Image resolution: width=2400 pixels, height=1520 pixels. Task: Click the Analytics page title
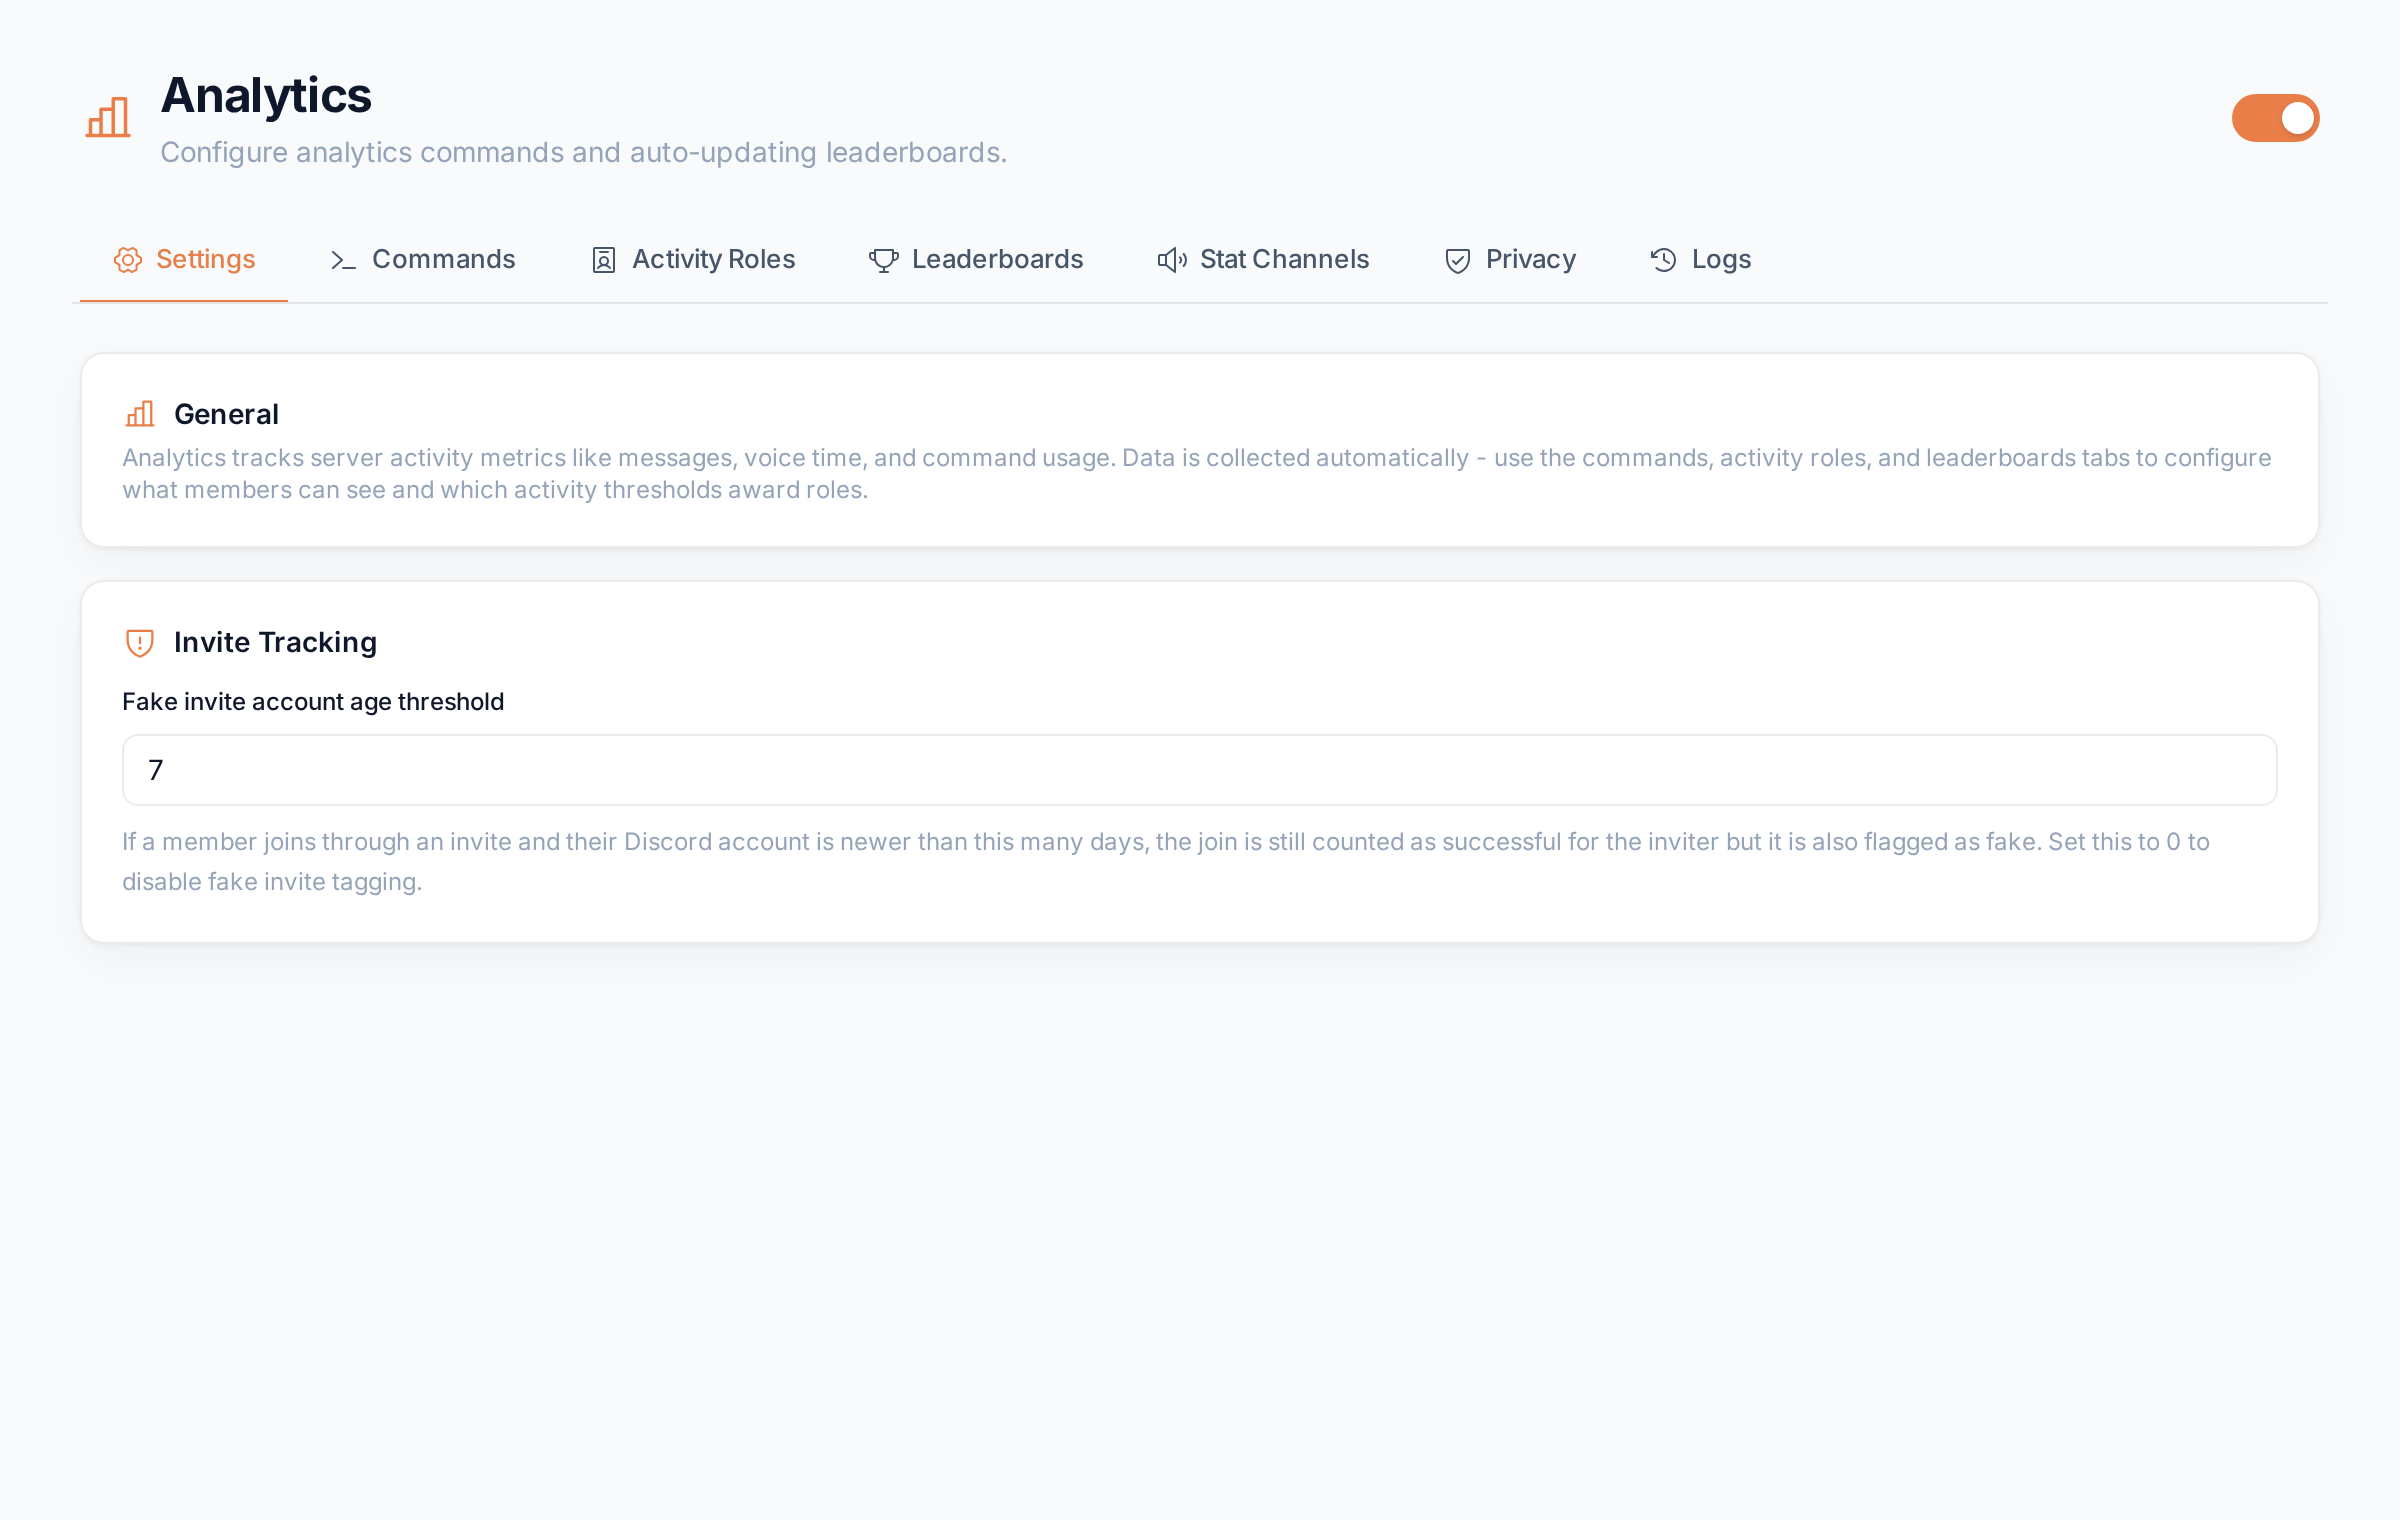266,96
